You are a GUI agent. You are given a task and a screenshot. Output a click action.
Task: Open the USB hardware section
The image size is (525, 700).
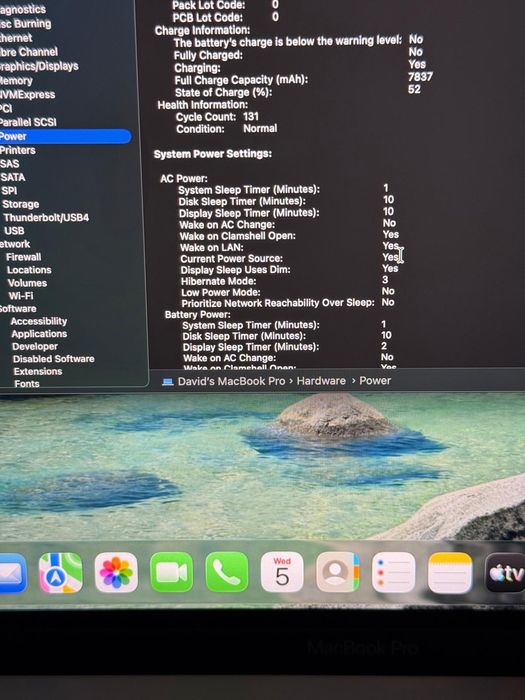14,231
